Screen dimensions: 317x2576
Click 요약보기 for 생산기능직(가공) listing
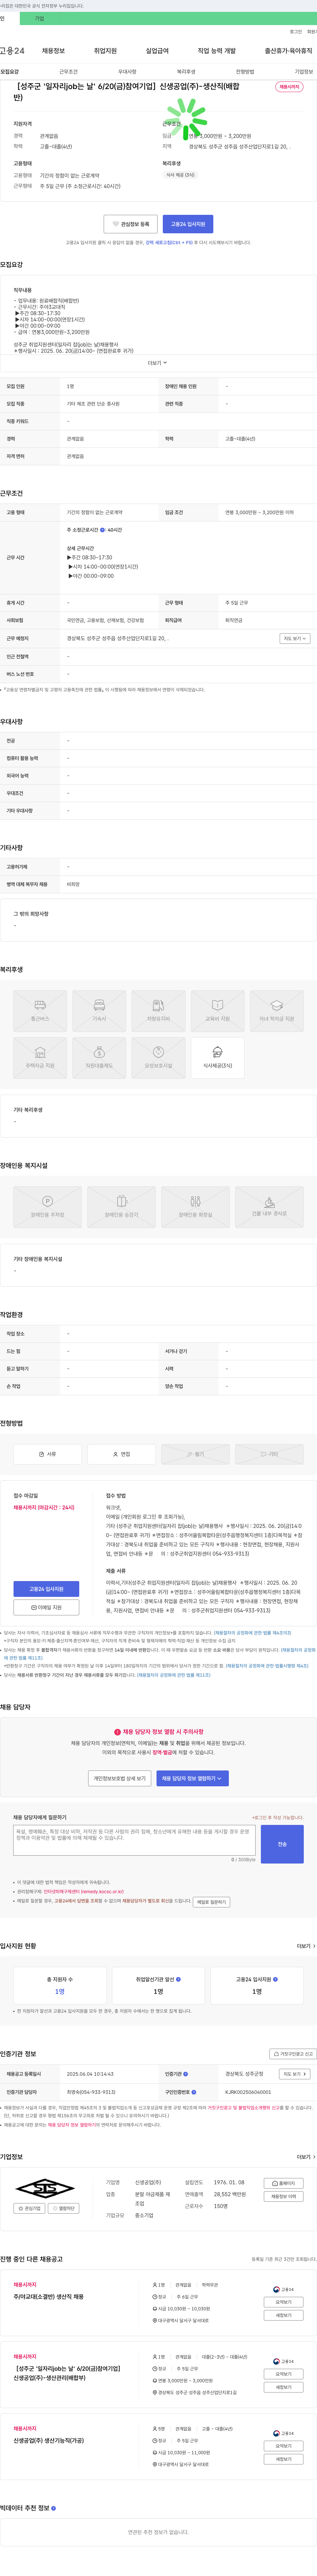[x=284, y=2446]
